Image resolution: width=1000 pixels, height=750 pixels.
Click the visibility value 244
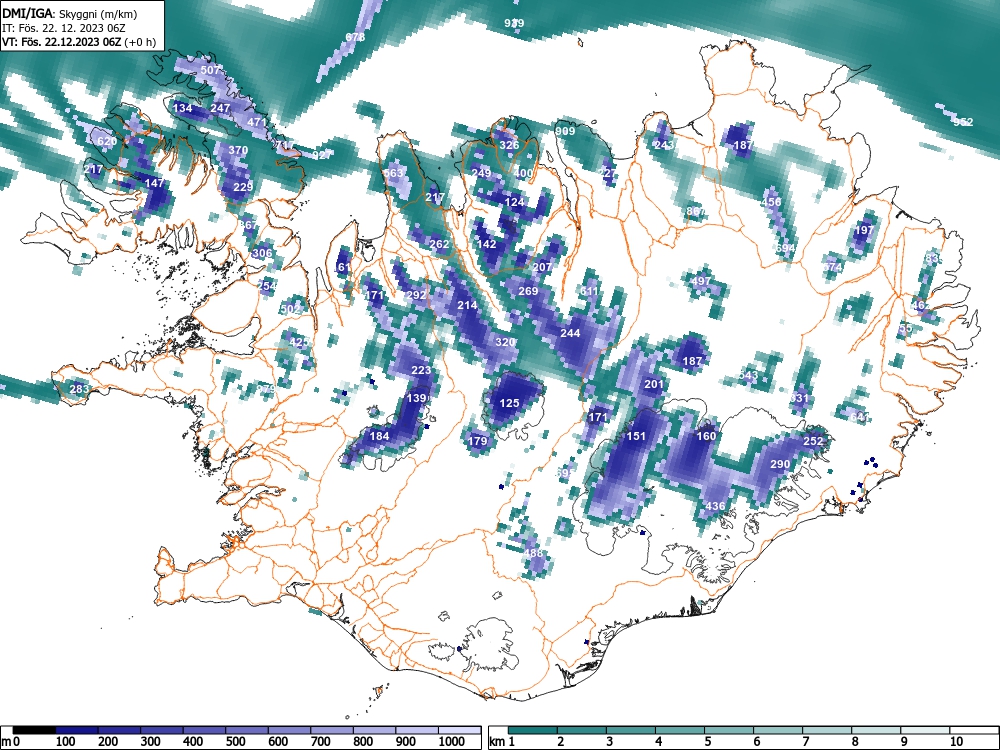click(x=570, y=333)
